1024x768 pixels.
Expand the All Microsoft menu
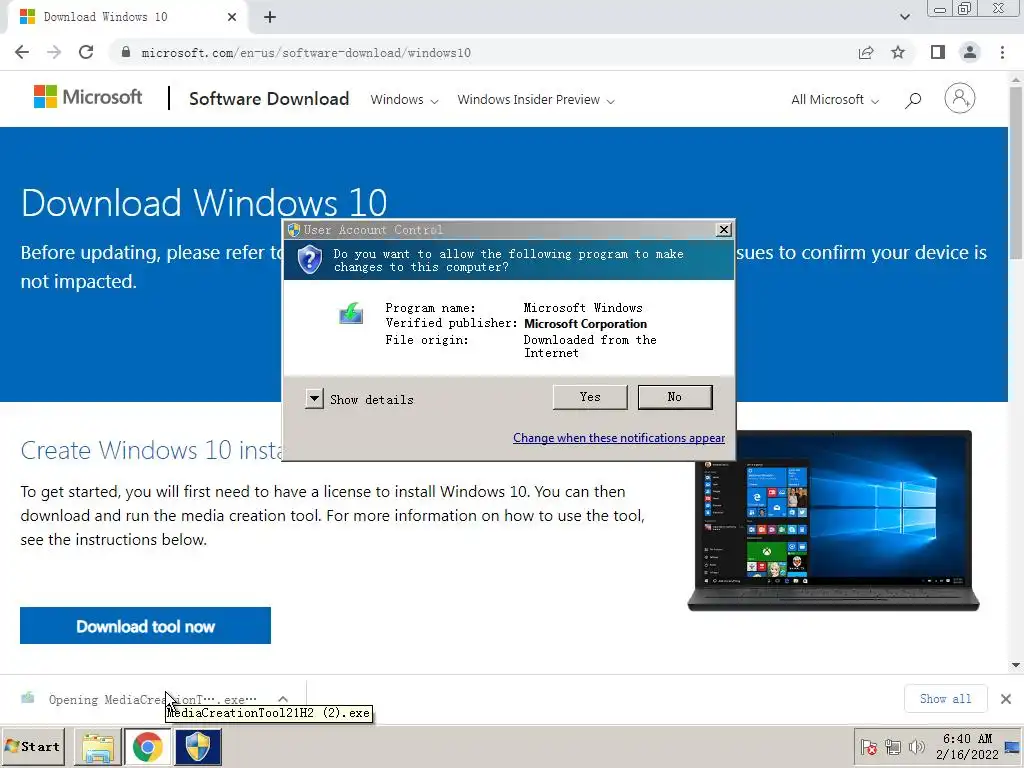tap(835, 100)
